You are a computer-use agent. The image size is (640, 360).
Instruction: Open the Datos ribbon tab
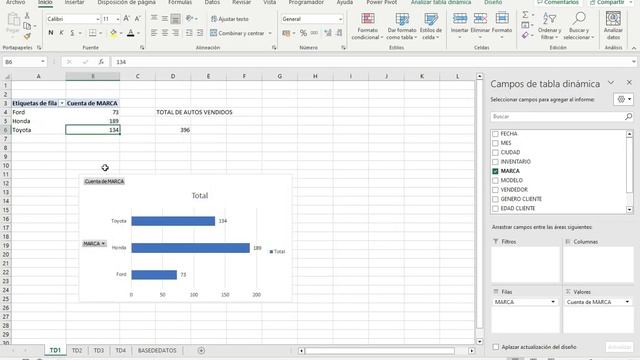point(212,2)
